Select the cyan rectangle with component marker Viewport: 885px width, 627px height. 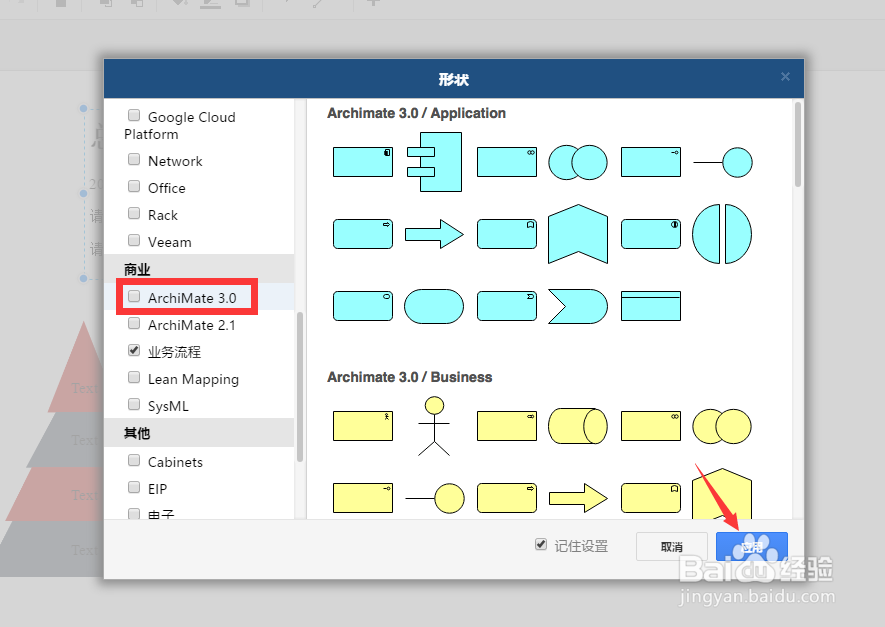click(x=363, y=162)
